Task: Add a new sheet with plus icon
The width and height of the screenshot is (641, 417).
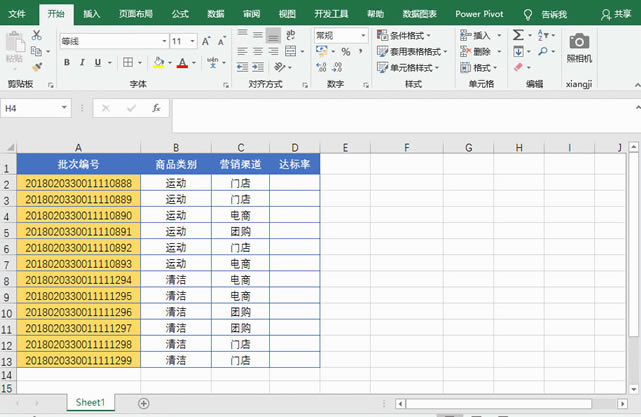Action: 143,403
